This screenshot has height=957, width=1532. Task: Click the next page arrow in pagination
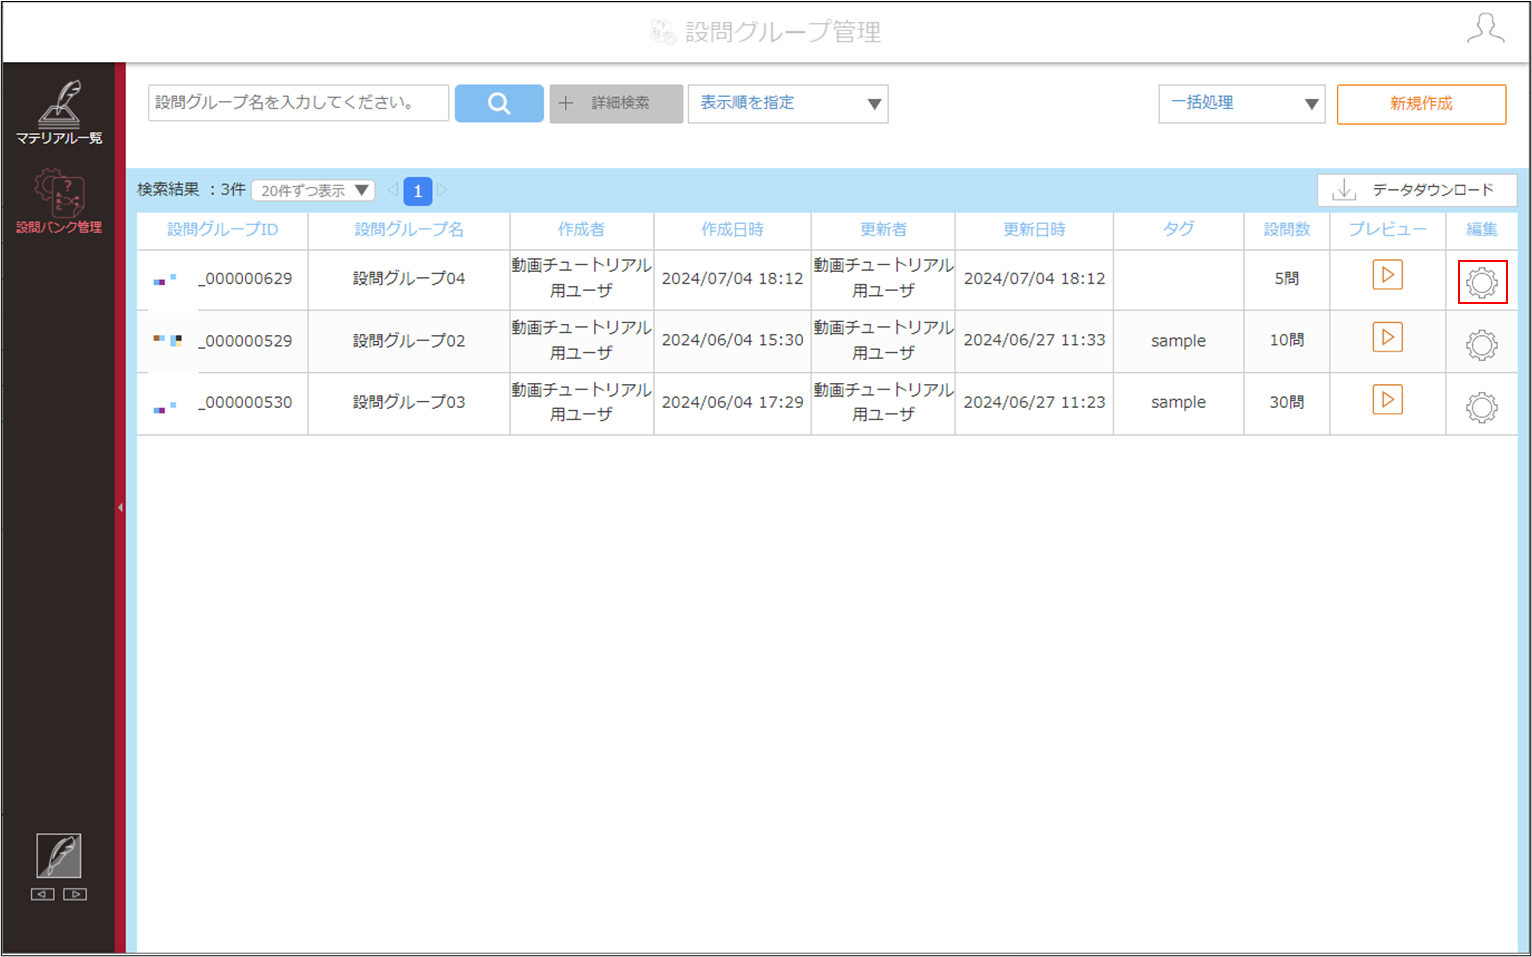click(442, 189)
